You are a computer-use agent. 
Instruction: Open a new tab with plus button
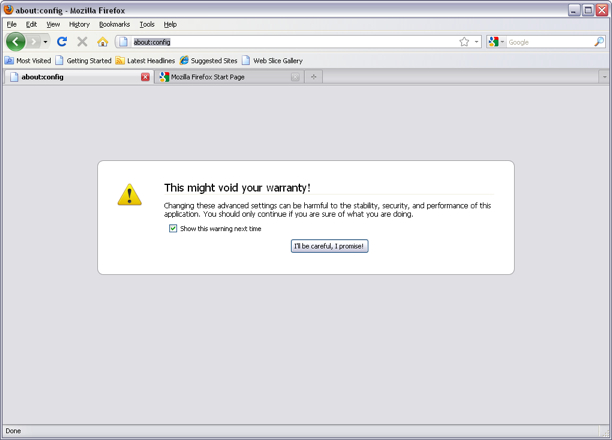tap(313, 77)
